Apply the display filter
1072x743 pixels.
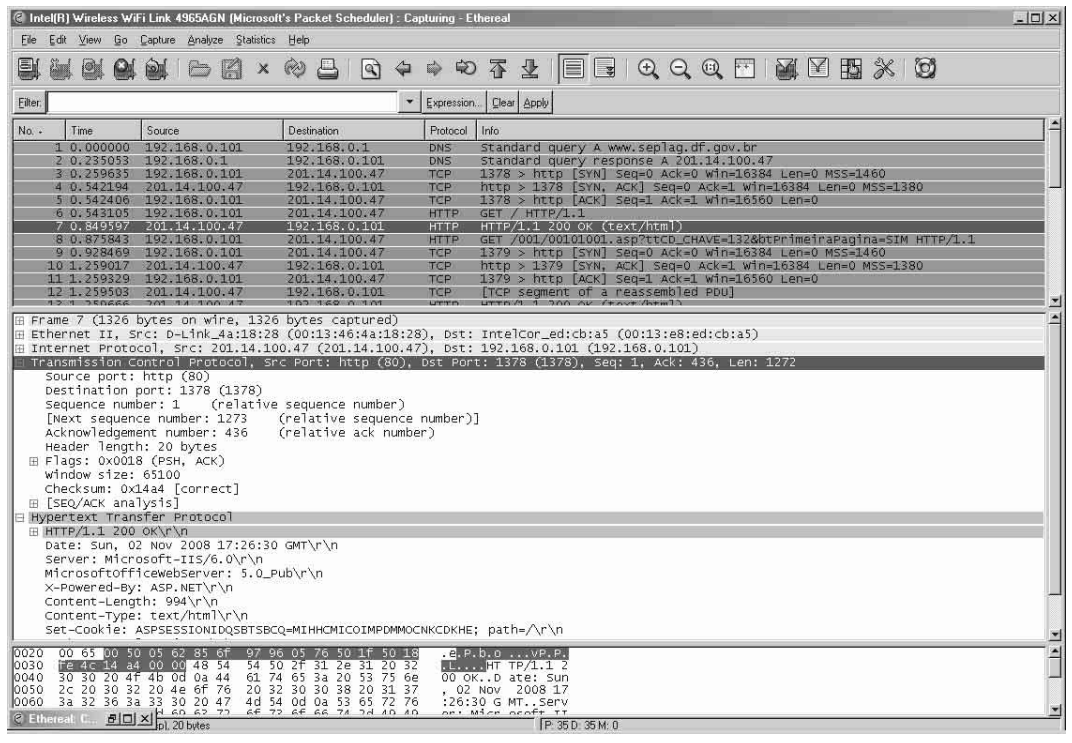pos(536,103)
